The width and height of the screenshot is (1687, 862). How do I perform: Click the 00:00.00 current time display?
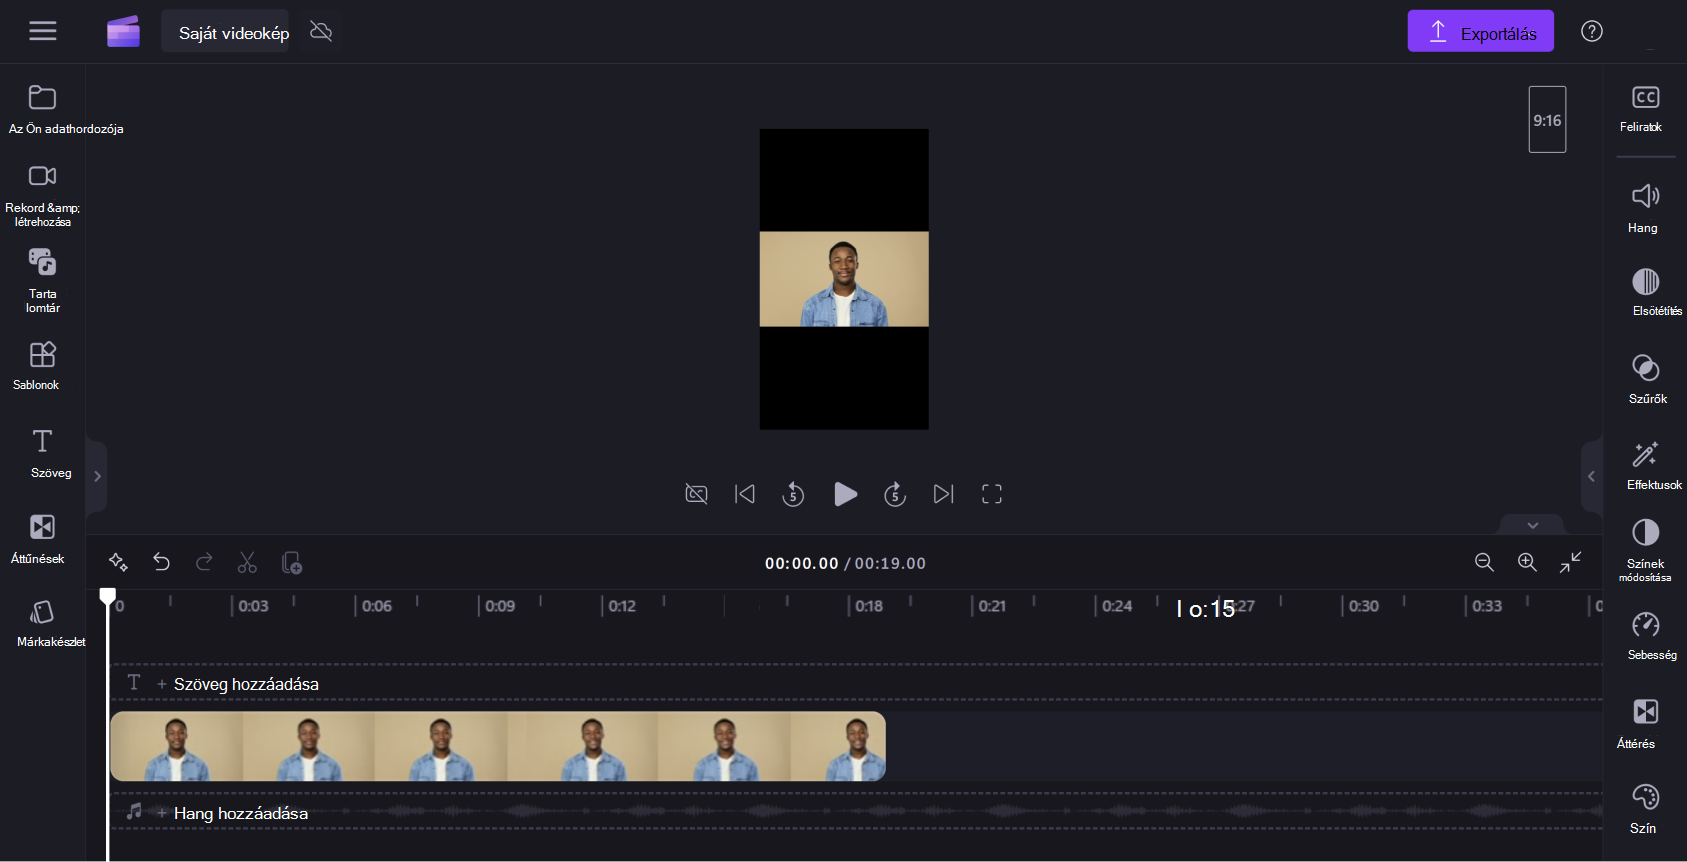(x=801, y=563)
